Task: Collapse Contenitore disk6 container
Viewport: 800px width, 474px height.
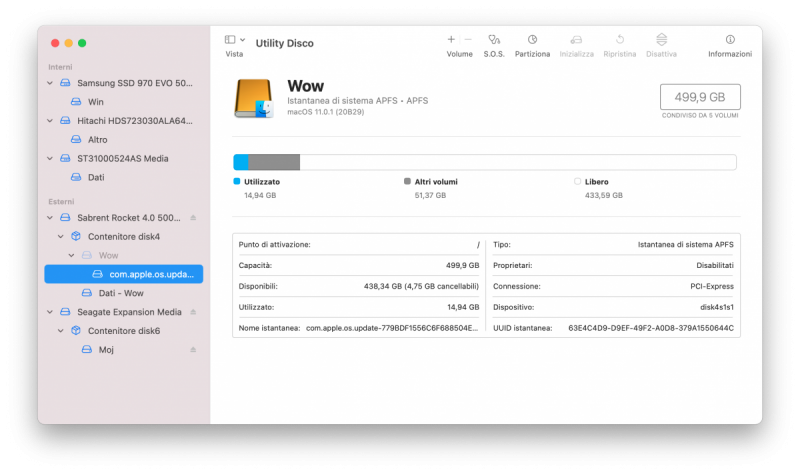Action: 61,331
